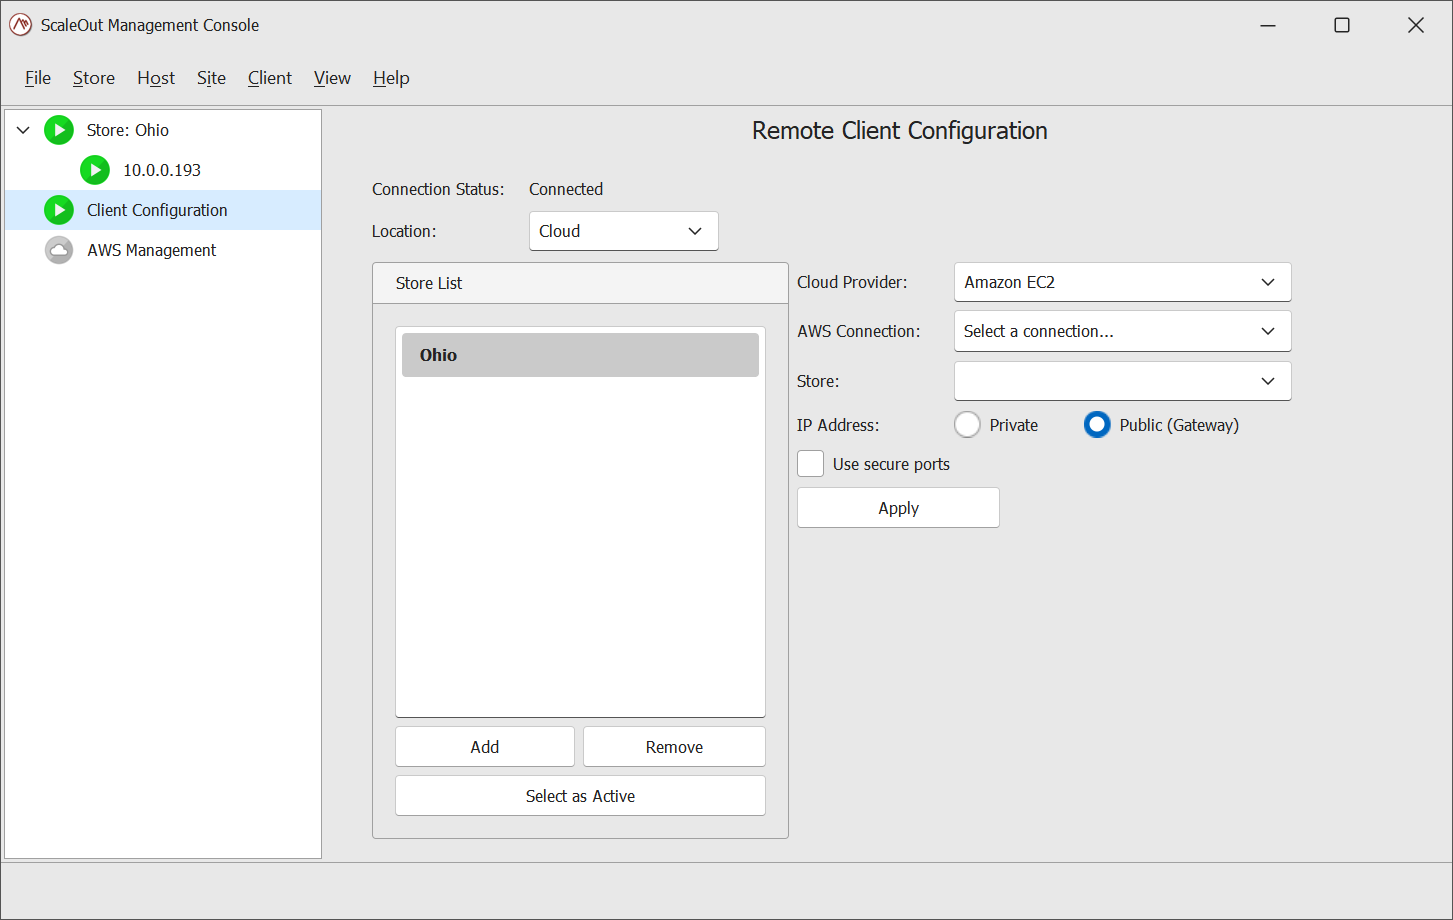Open the AWS Connection dropdown
This screenshot has width=1453, height=920.
(1122, 331)
